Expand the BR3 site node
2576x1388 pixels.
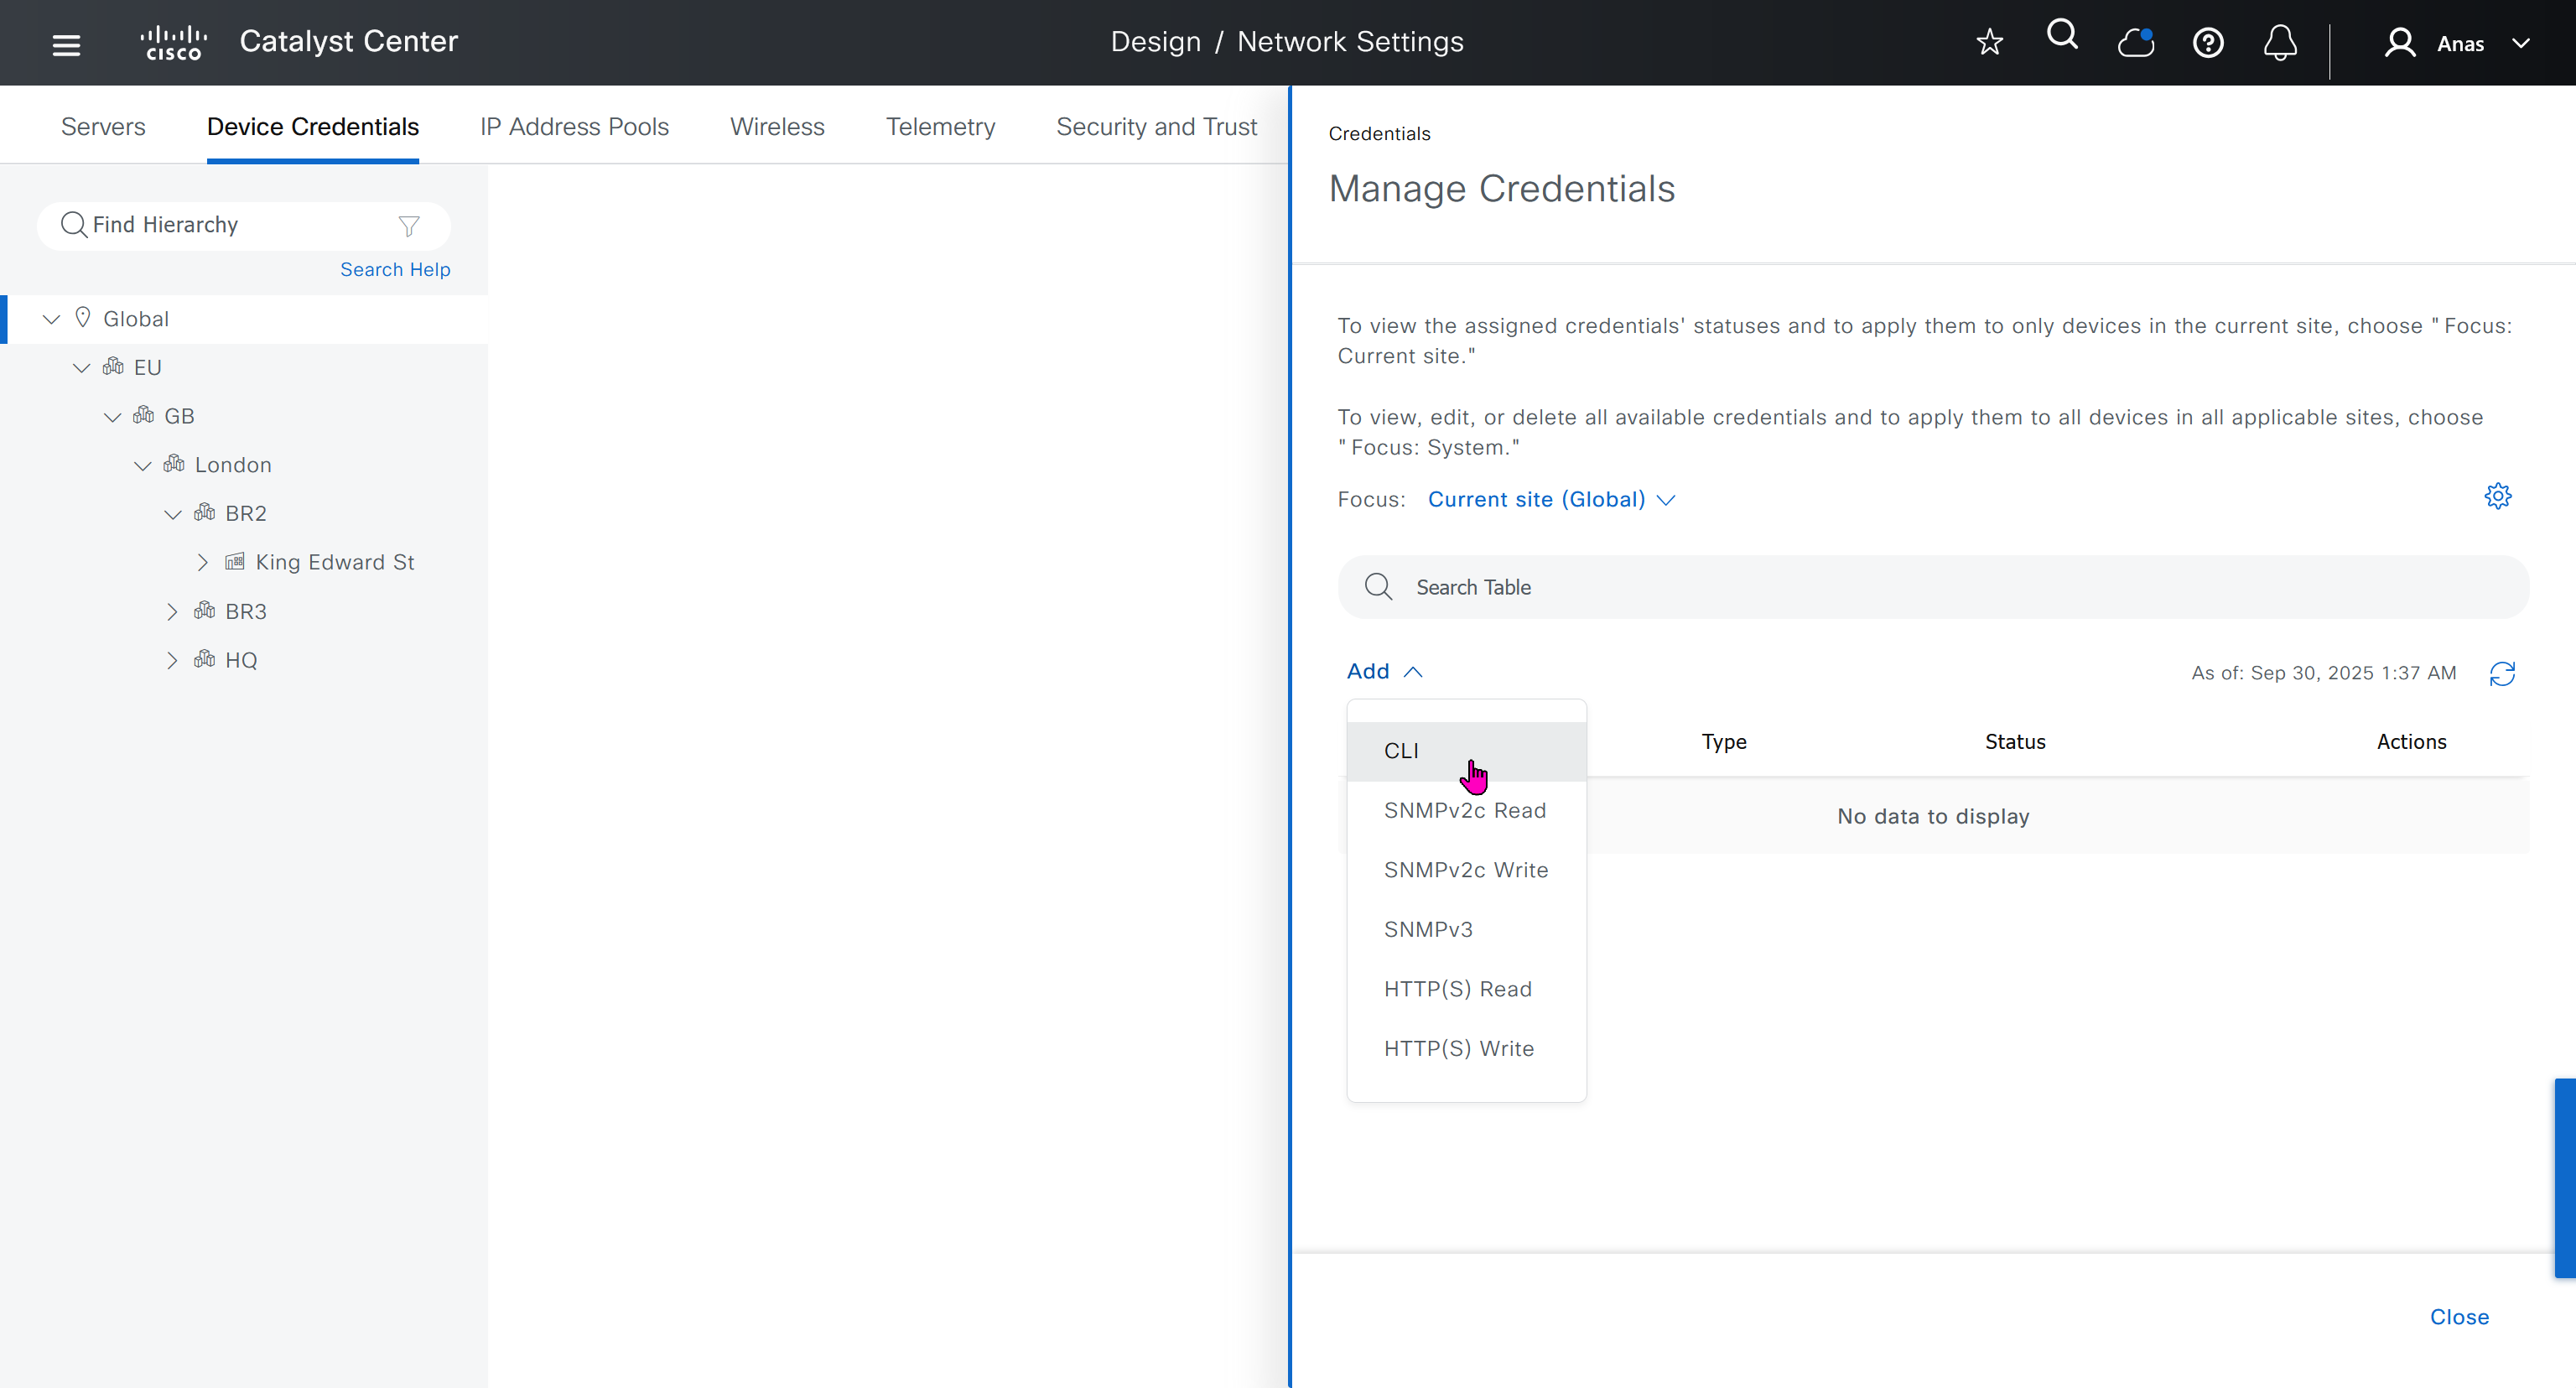[x=172, y=611]
